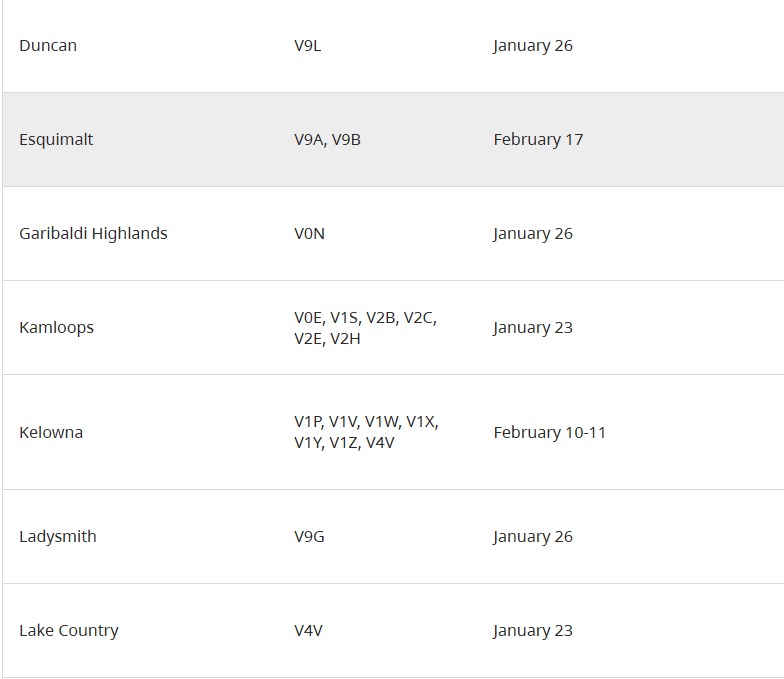Click Garibaldi Highlands January 26 date
784x679 pixels.
click(533, 234)
